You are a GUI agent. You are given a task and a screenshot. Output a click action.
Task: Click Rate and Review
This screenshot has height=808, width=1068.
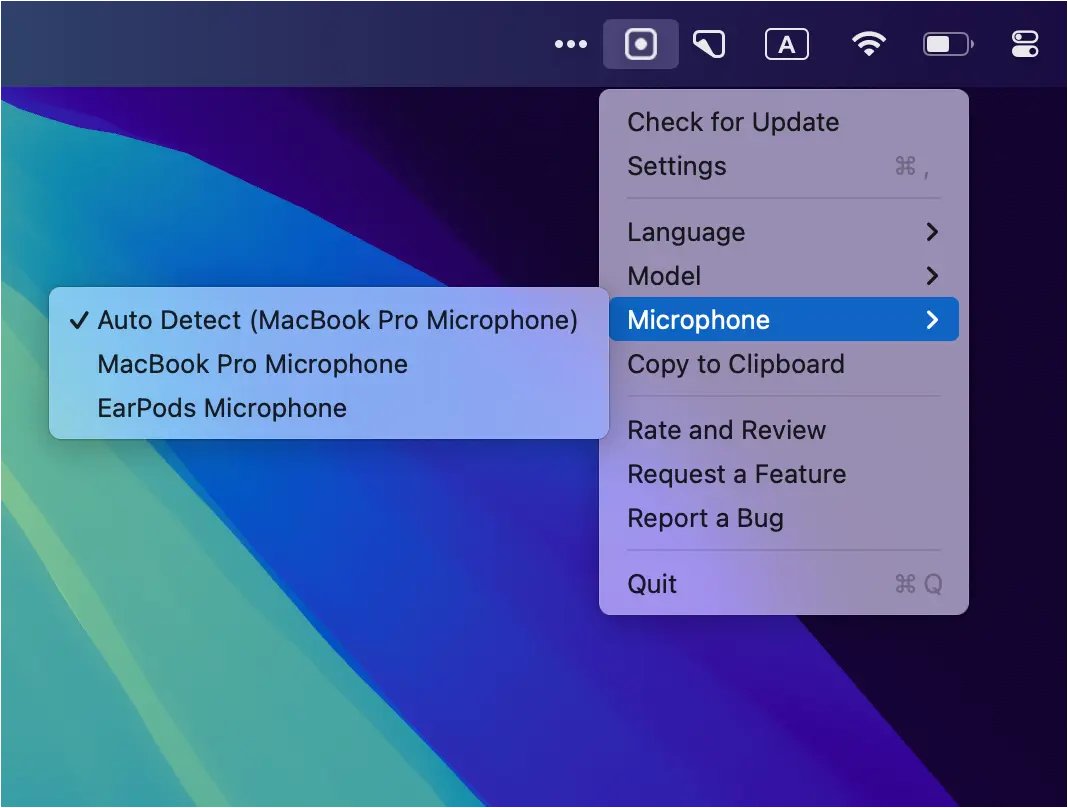(727, 430)
